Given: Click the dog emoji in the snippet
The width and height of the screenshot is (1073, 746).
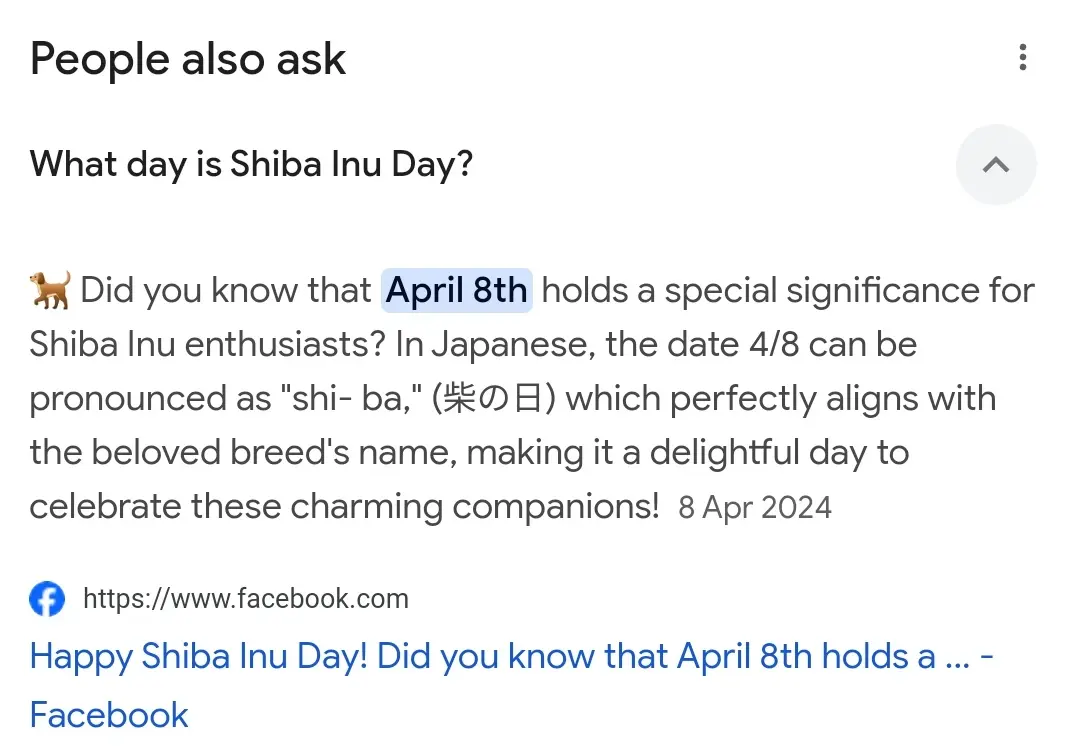Looking at the screenshot, I should 50,290.
